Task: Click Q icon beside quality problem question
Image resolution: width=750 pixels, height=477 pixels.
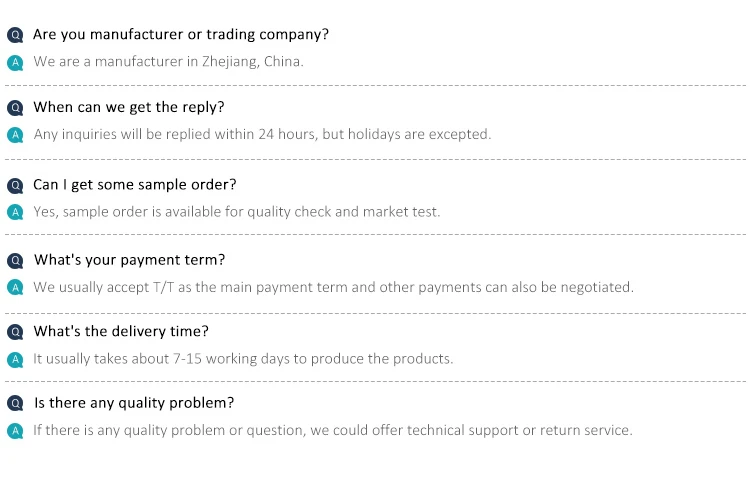Action: pos(15,404)
